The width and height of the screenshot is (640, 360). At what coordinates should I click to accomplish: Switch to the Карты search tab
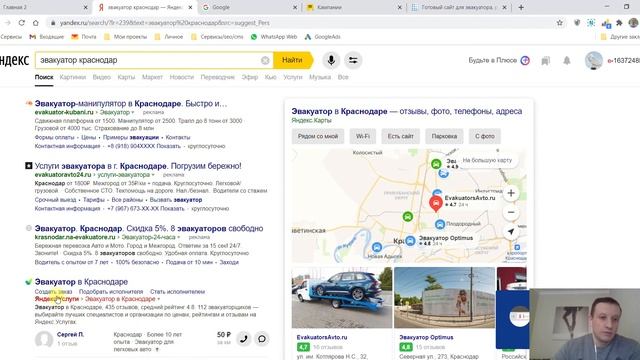(x=126, y=77)
